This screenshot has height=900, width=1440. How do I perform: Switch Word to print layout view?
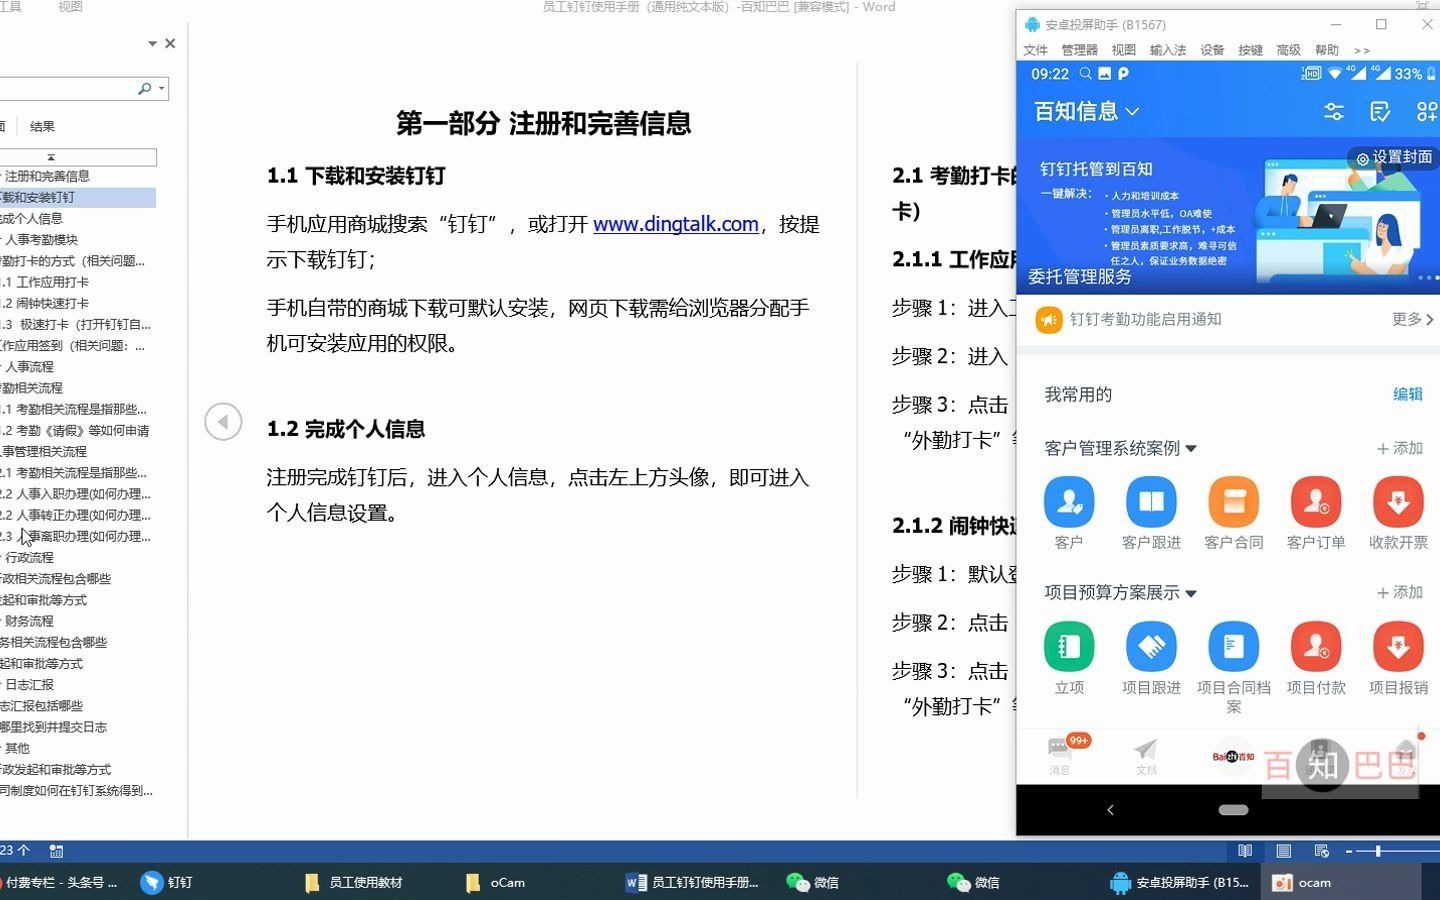click(1283, 851)
